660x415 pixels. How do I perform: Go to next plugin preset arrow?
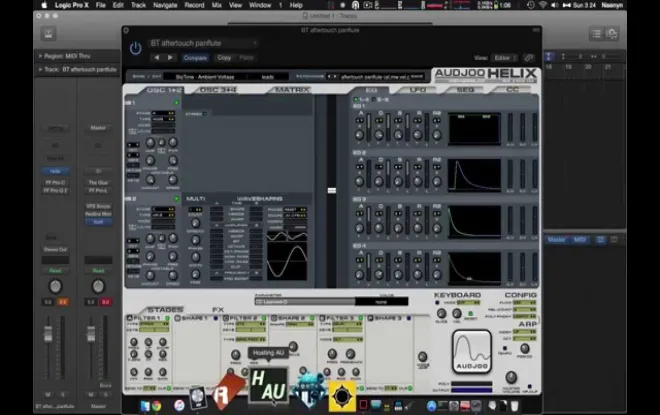[170, 58]
